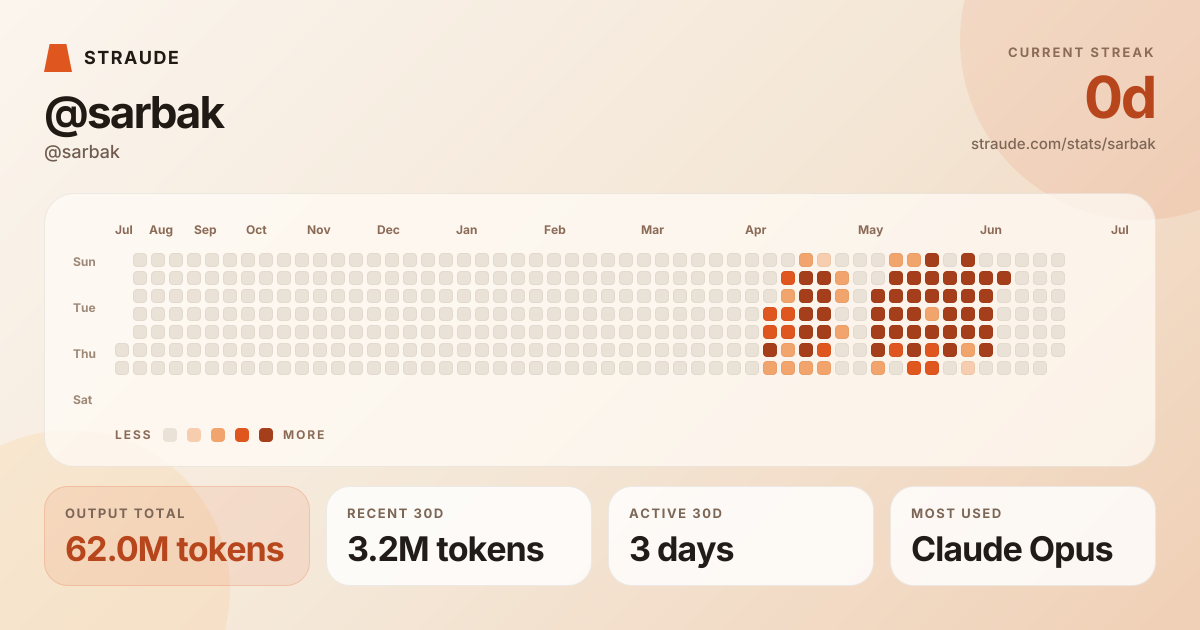Click the darkest brown legend swatch next to MORE
The image size is (1200, 630).
click(x=266, y=435)
